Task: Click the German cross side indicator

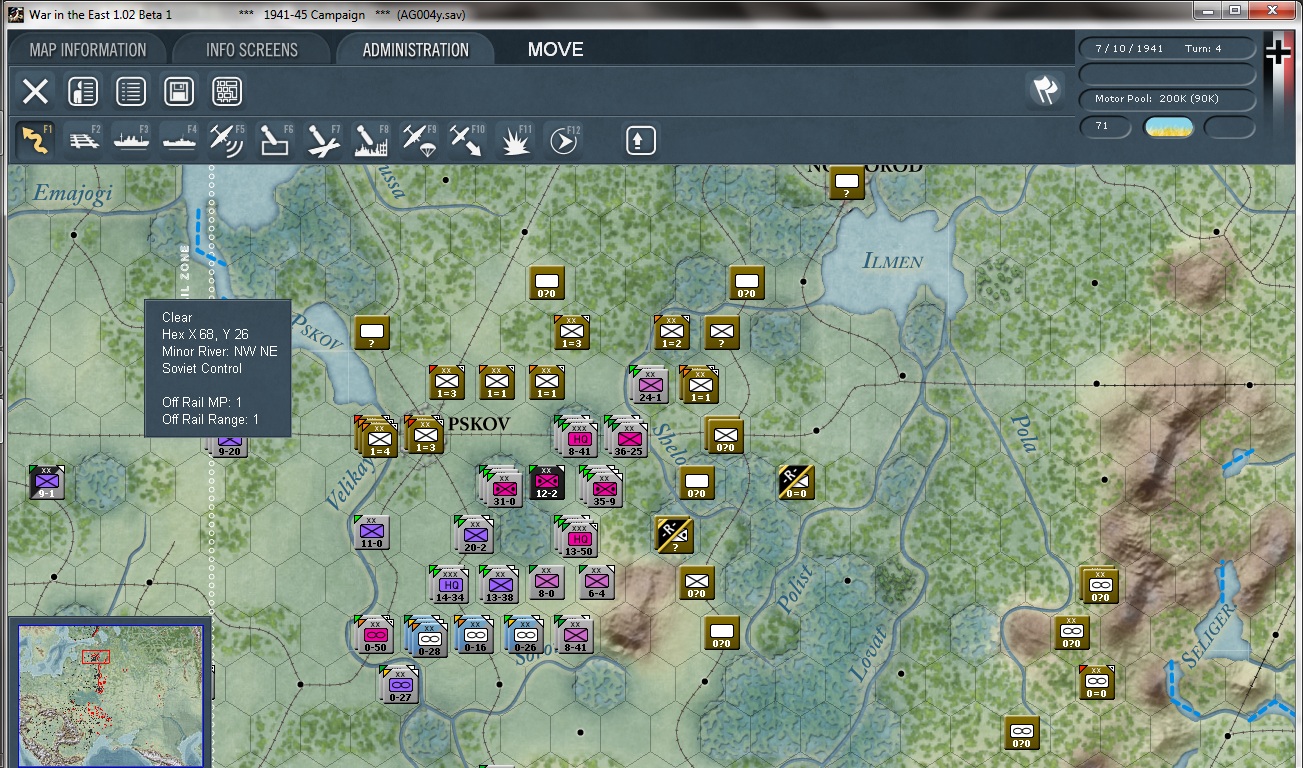Action: (x=1277, y=52)
